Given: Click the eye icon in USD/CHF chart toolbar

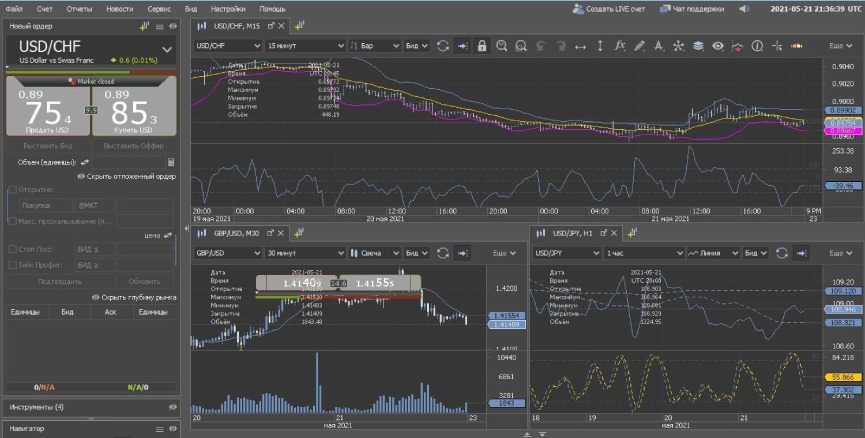Looking at the screenshot, I should click(x=717, y=46).
